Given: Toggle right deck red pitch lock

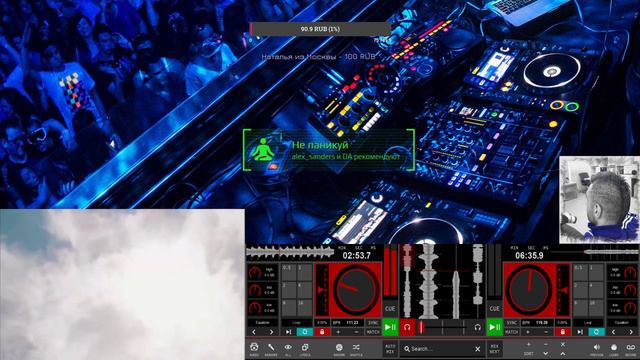Looking at the screenshot, I should coord(562,332).
